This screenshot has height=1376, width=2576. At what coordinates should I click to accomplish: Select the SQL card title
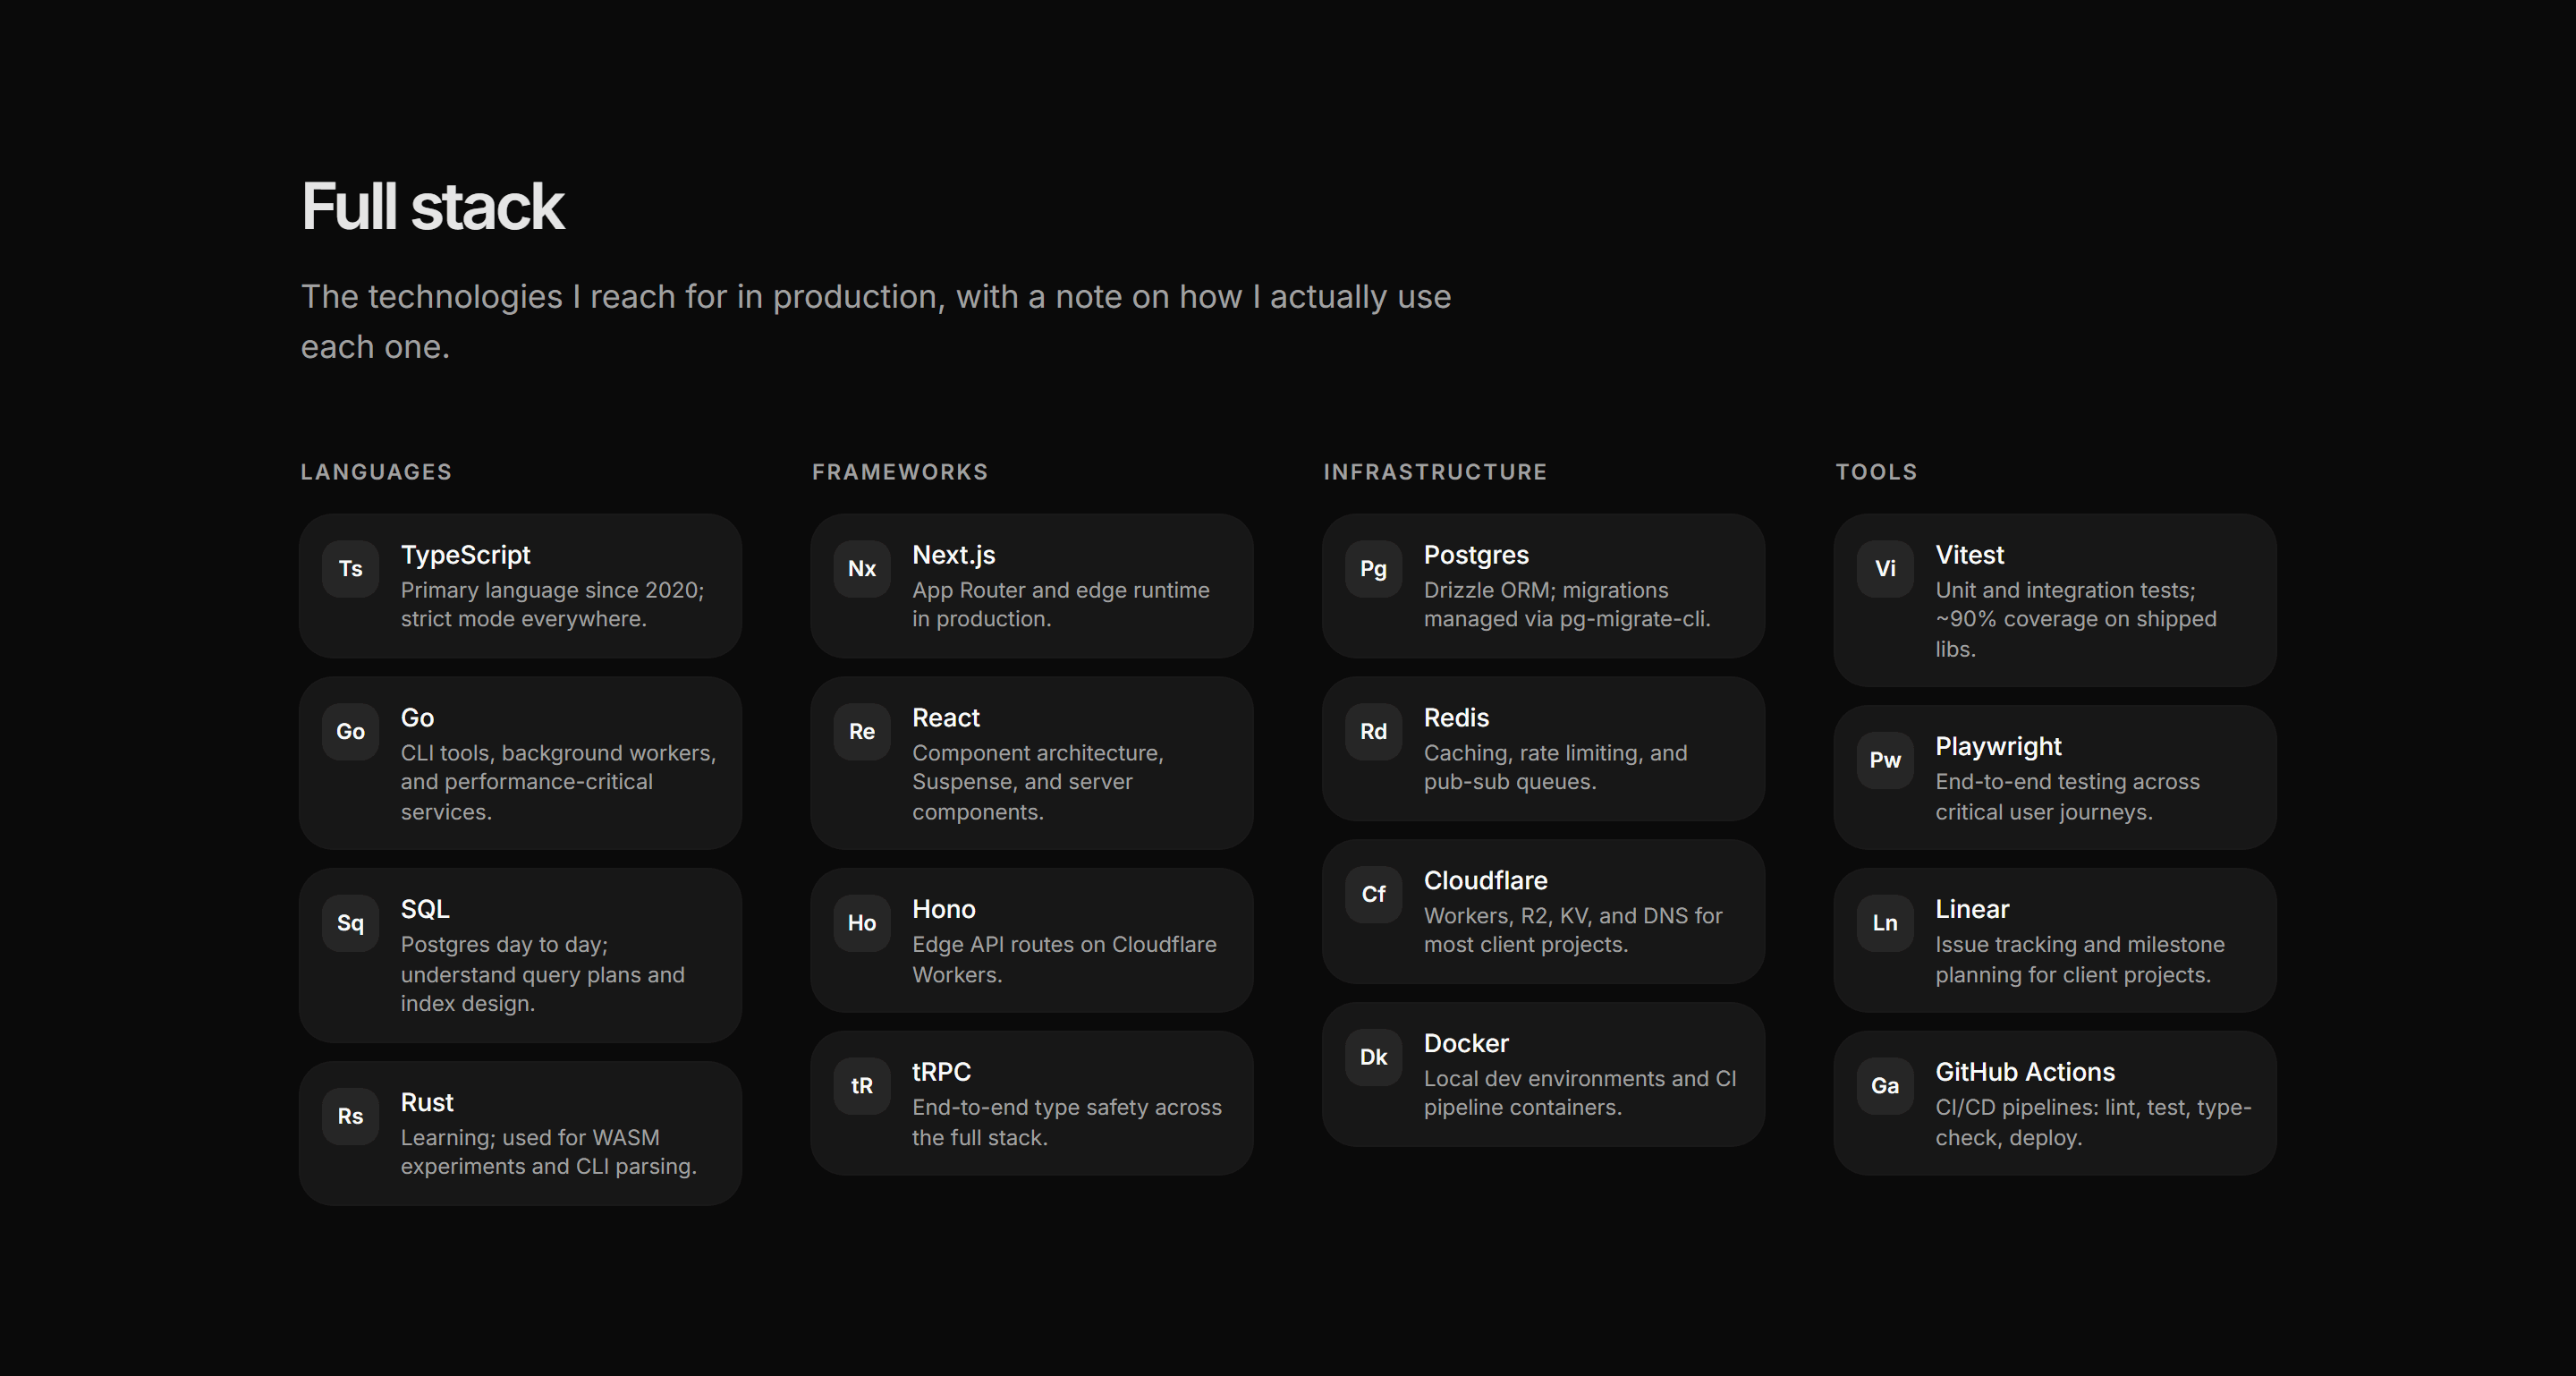coord(425,909)
